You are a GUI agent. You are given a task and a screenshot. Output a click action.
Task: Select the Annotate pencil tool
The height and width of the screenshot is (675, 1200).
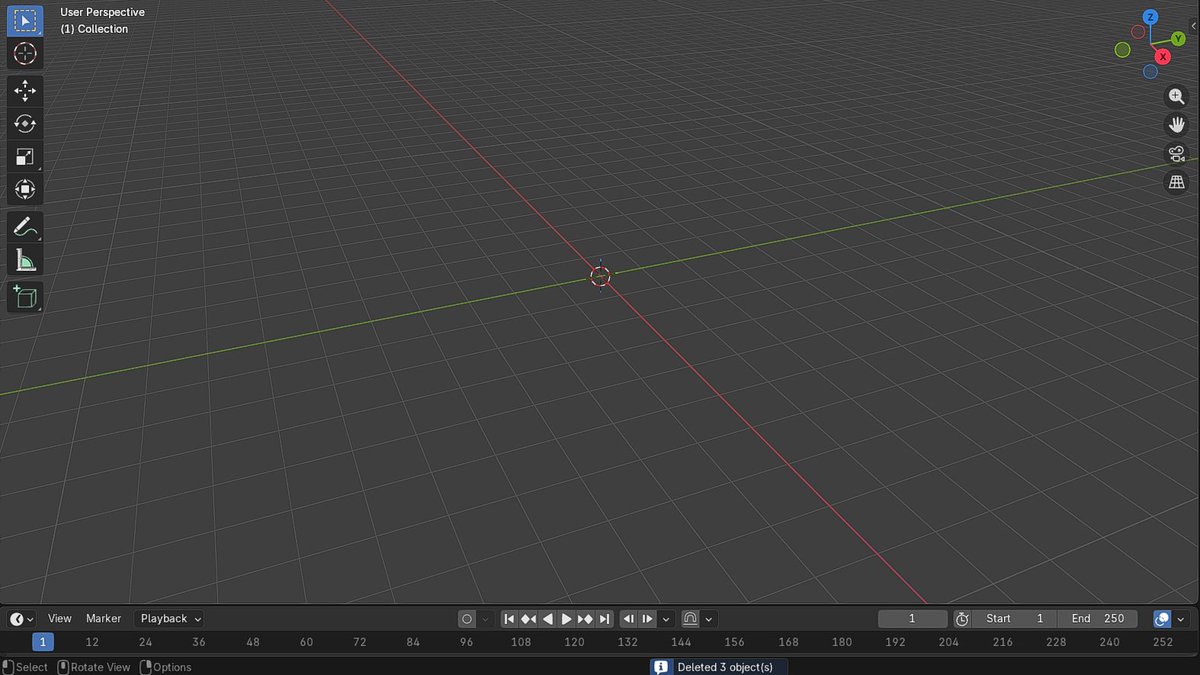click(x=25, y=228)
